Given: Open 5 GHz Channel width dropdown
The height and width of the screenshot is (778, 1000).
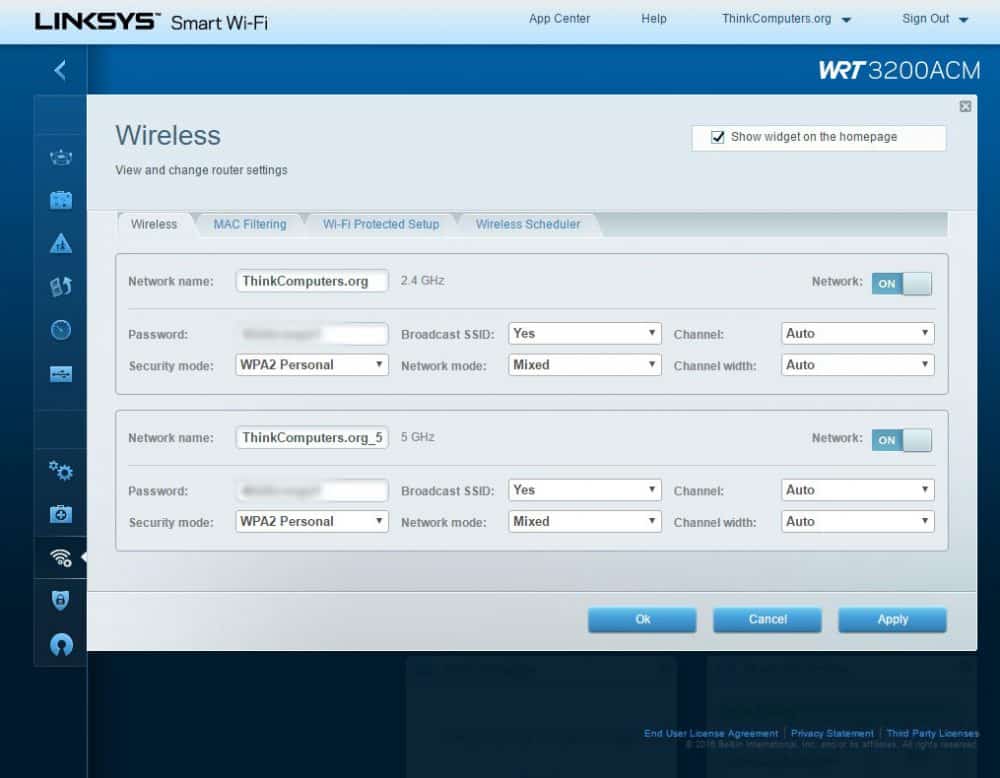Looking at the screenshot, I should tap(858, 521).
